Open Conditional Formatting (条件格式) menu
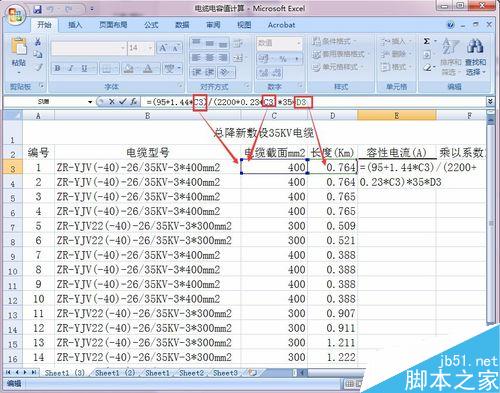500x393 pixels. pos(334,41)
